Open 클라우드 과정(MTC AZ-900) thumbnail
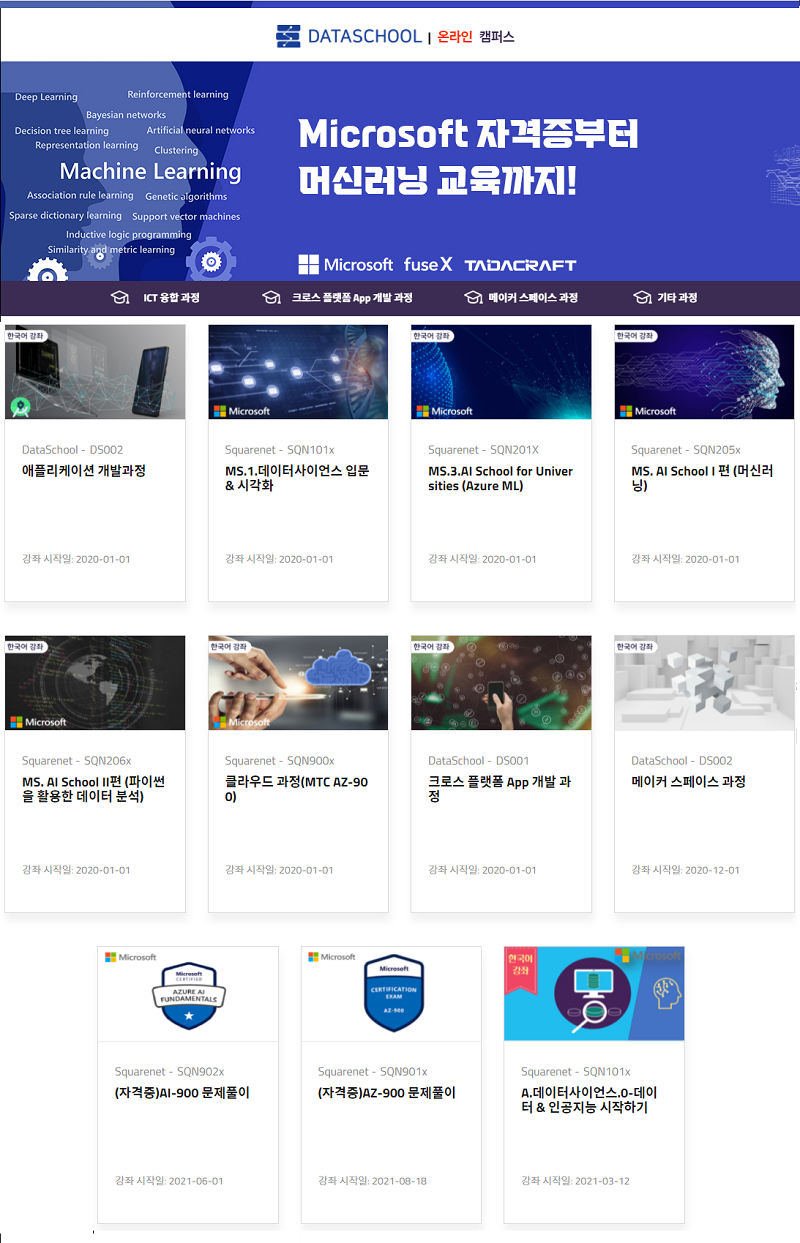 [x=298, y=682]
